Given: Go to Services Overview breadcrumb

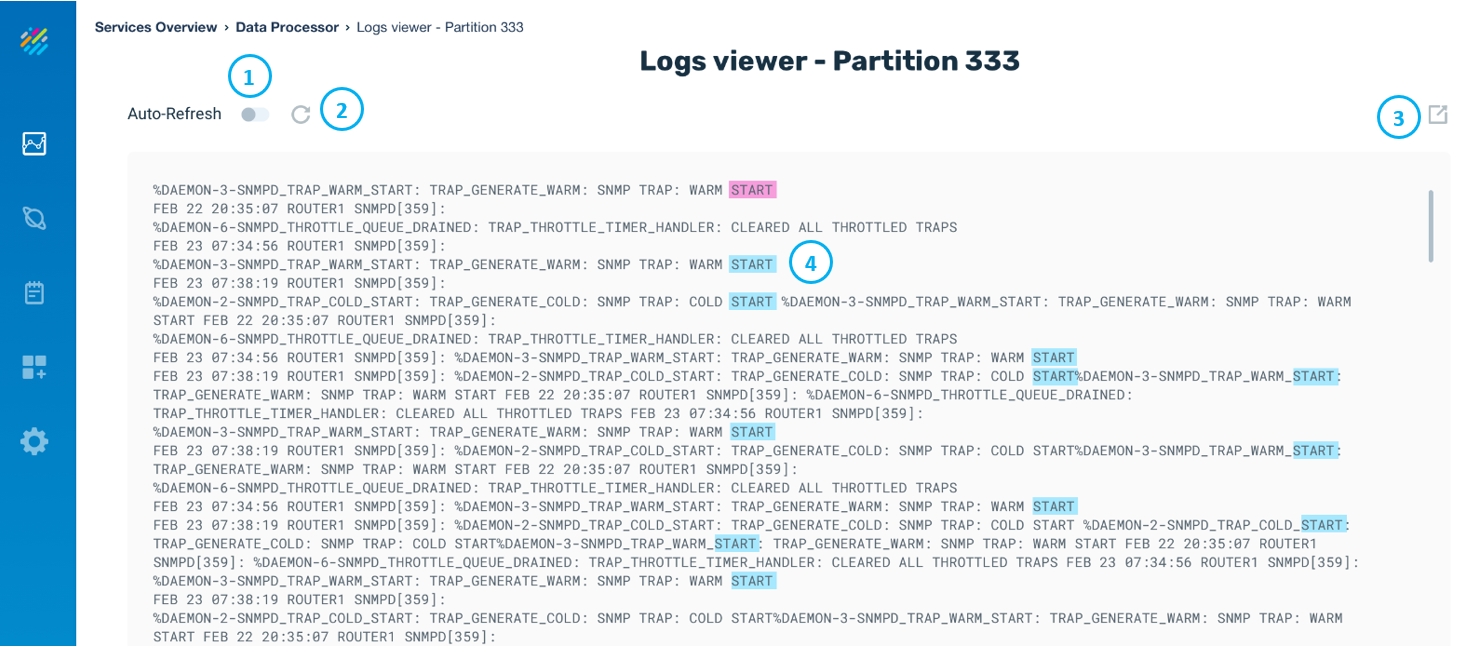Looking at the screenshot, I should pyautogui.click(x=155, y=27).
